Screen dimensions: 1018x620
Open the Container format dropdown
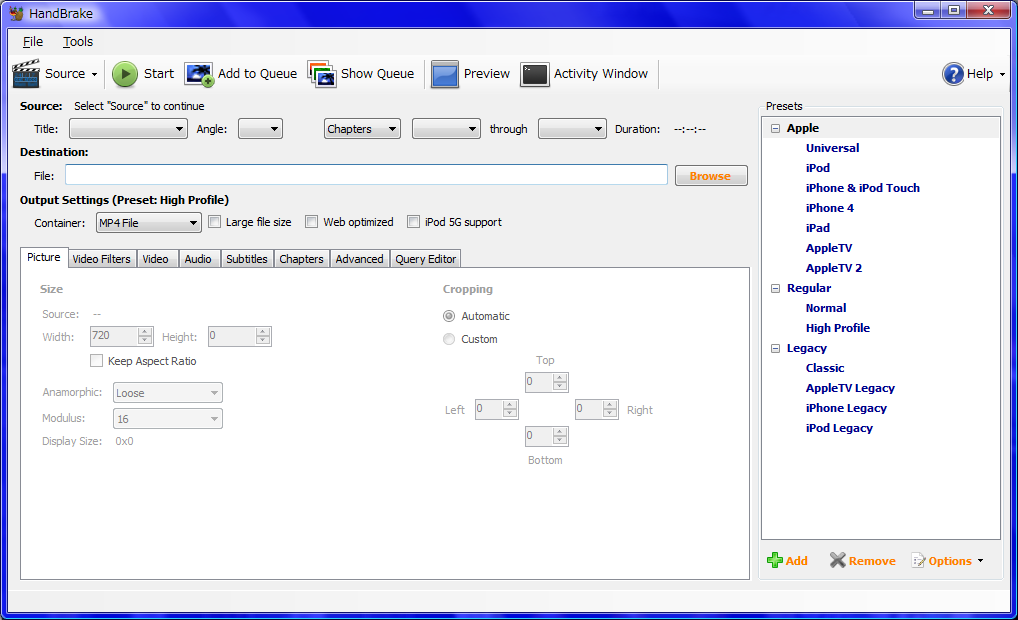[x=147, y=222]
